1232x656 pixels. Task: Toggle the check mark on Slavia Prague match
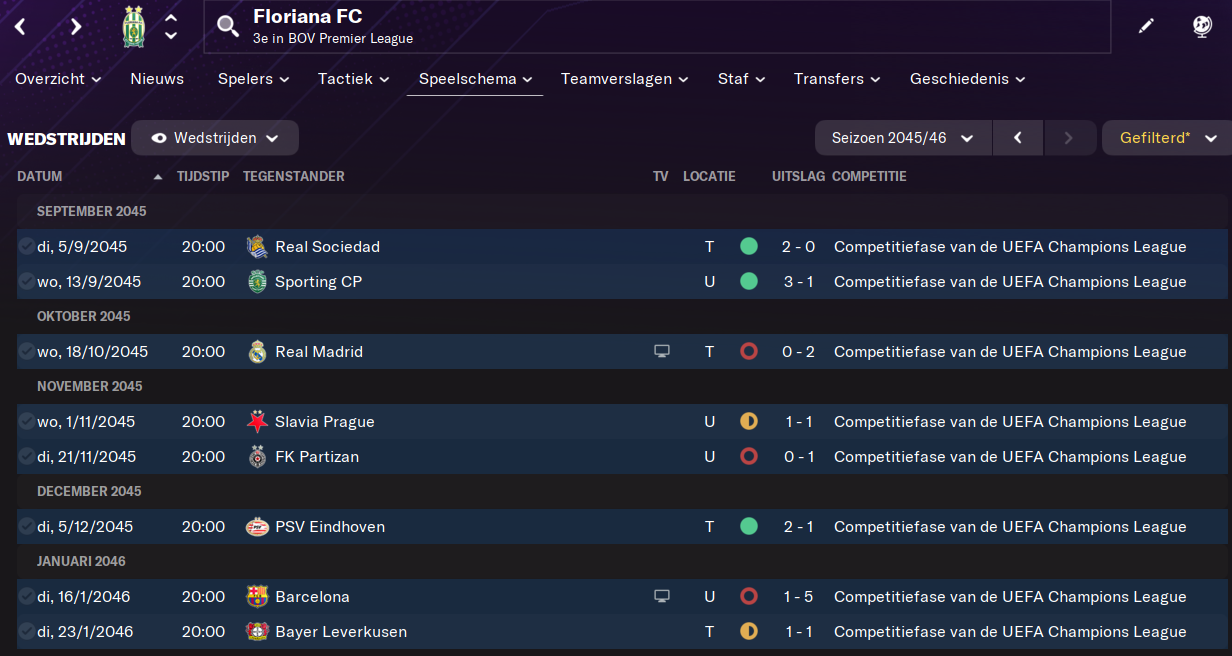(x=26, y=422)
